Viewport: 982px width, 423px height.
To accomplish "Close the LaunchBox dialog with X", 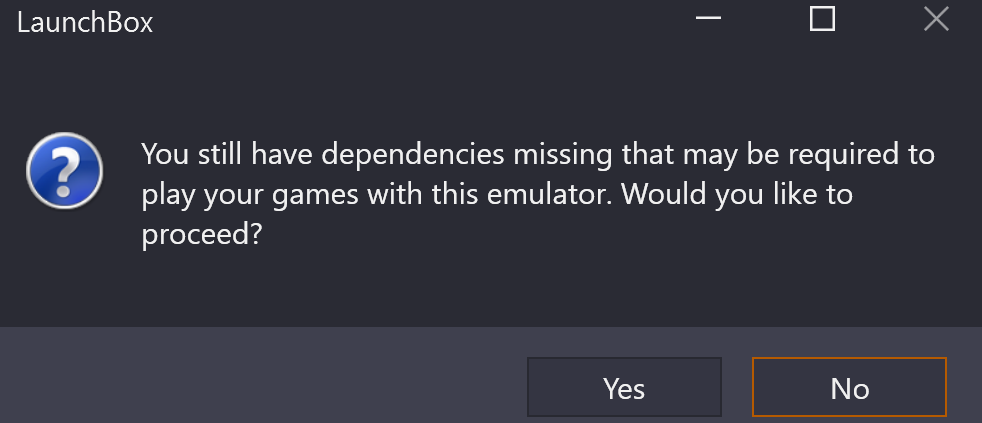I will (936, 19).
